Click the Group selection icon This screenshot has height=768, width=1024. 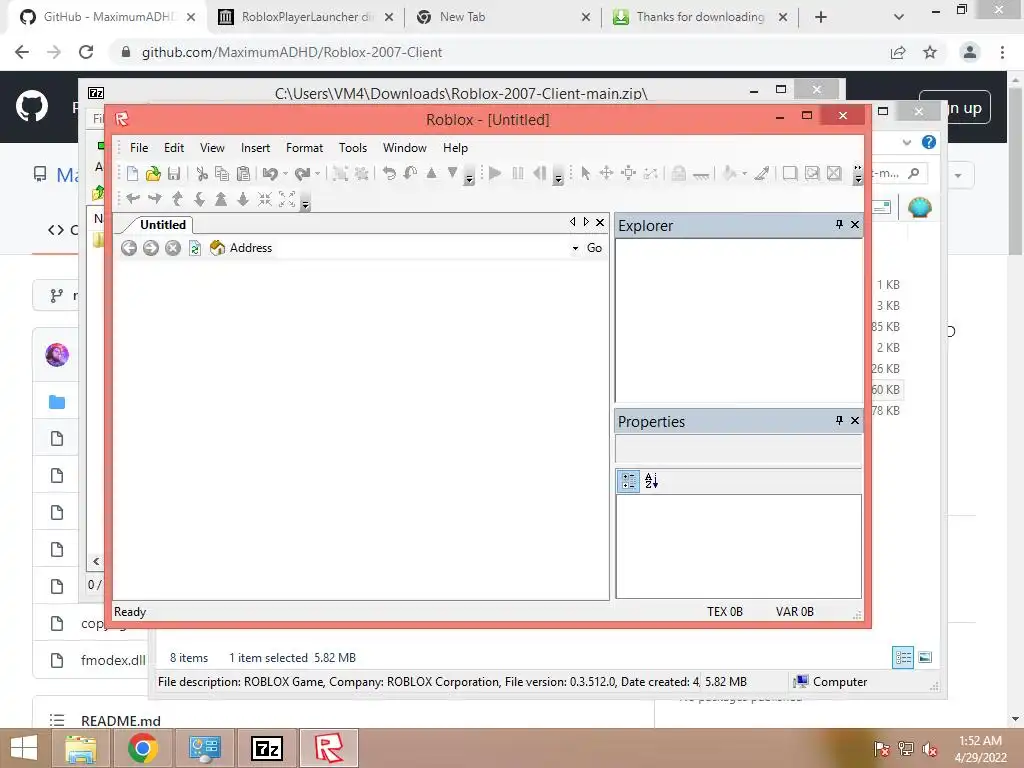coord(340,173)
